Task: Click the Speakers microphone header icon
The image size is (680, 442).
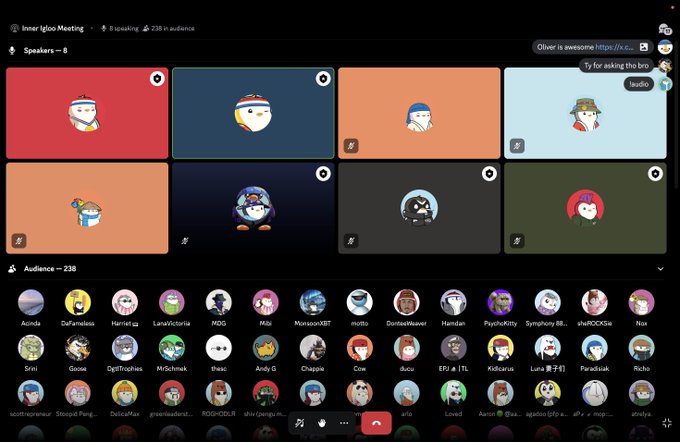Action: coord(12,50)
